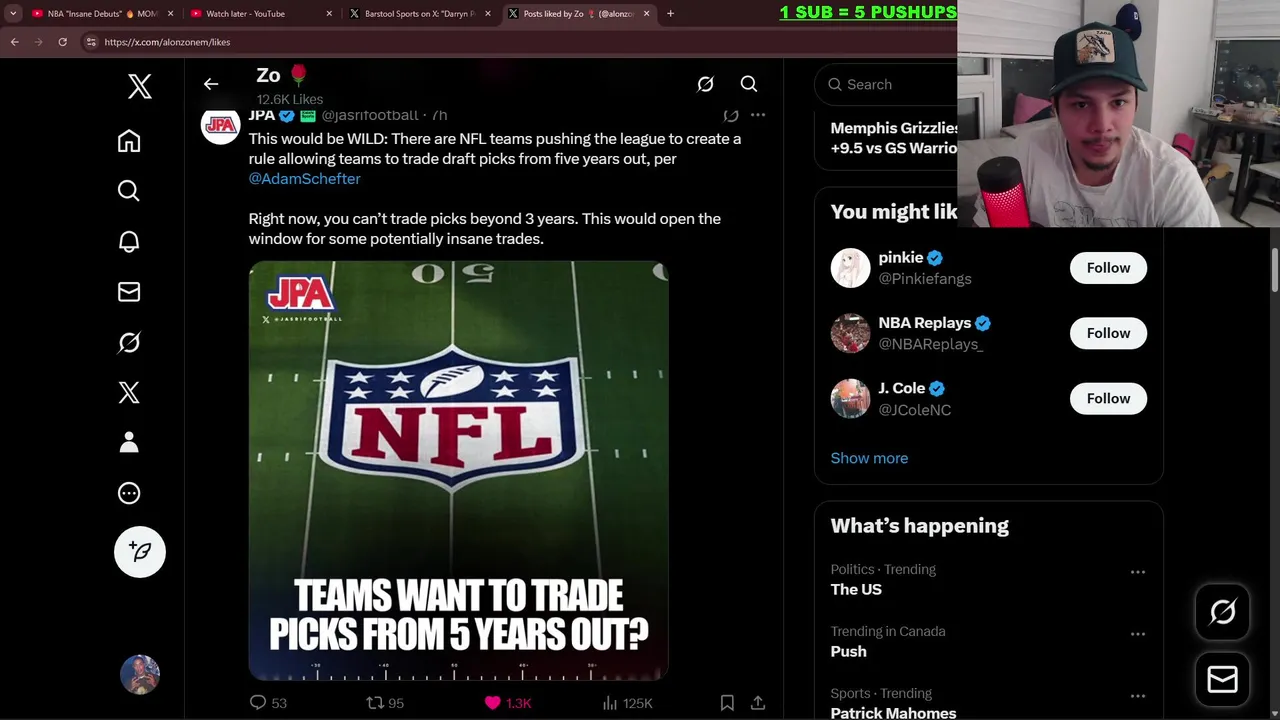This screenshot has height=720, width=1280.
Task: Open the Patrick Mahomes trending topic
Action: [893, 712]
